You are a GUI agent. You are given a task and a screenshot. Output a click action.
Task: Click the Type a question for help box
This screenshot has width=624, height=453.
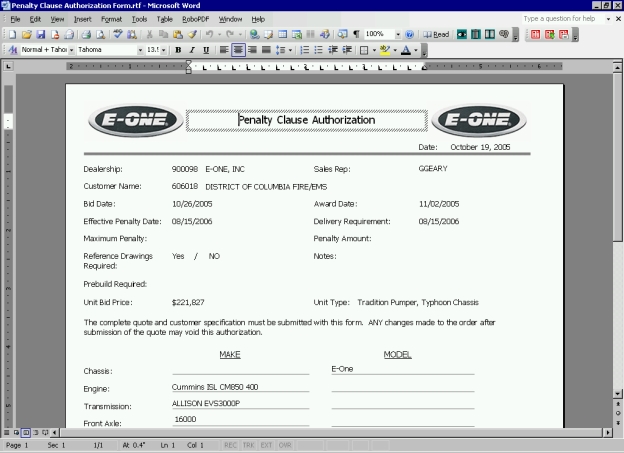pyautogui.click(x=563, y=19)
